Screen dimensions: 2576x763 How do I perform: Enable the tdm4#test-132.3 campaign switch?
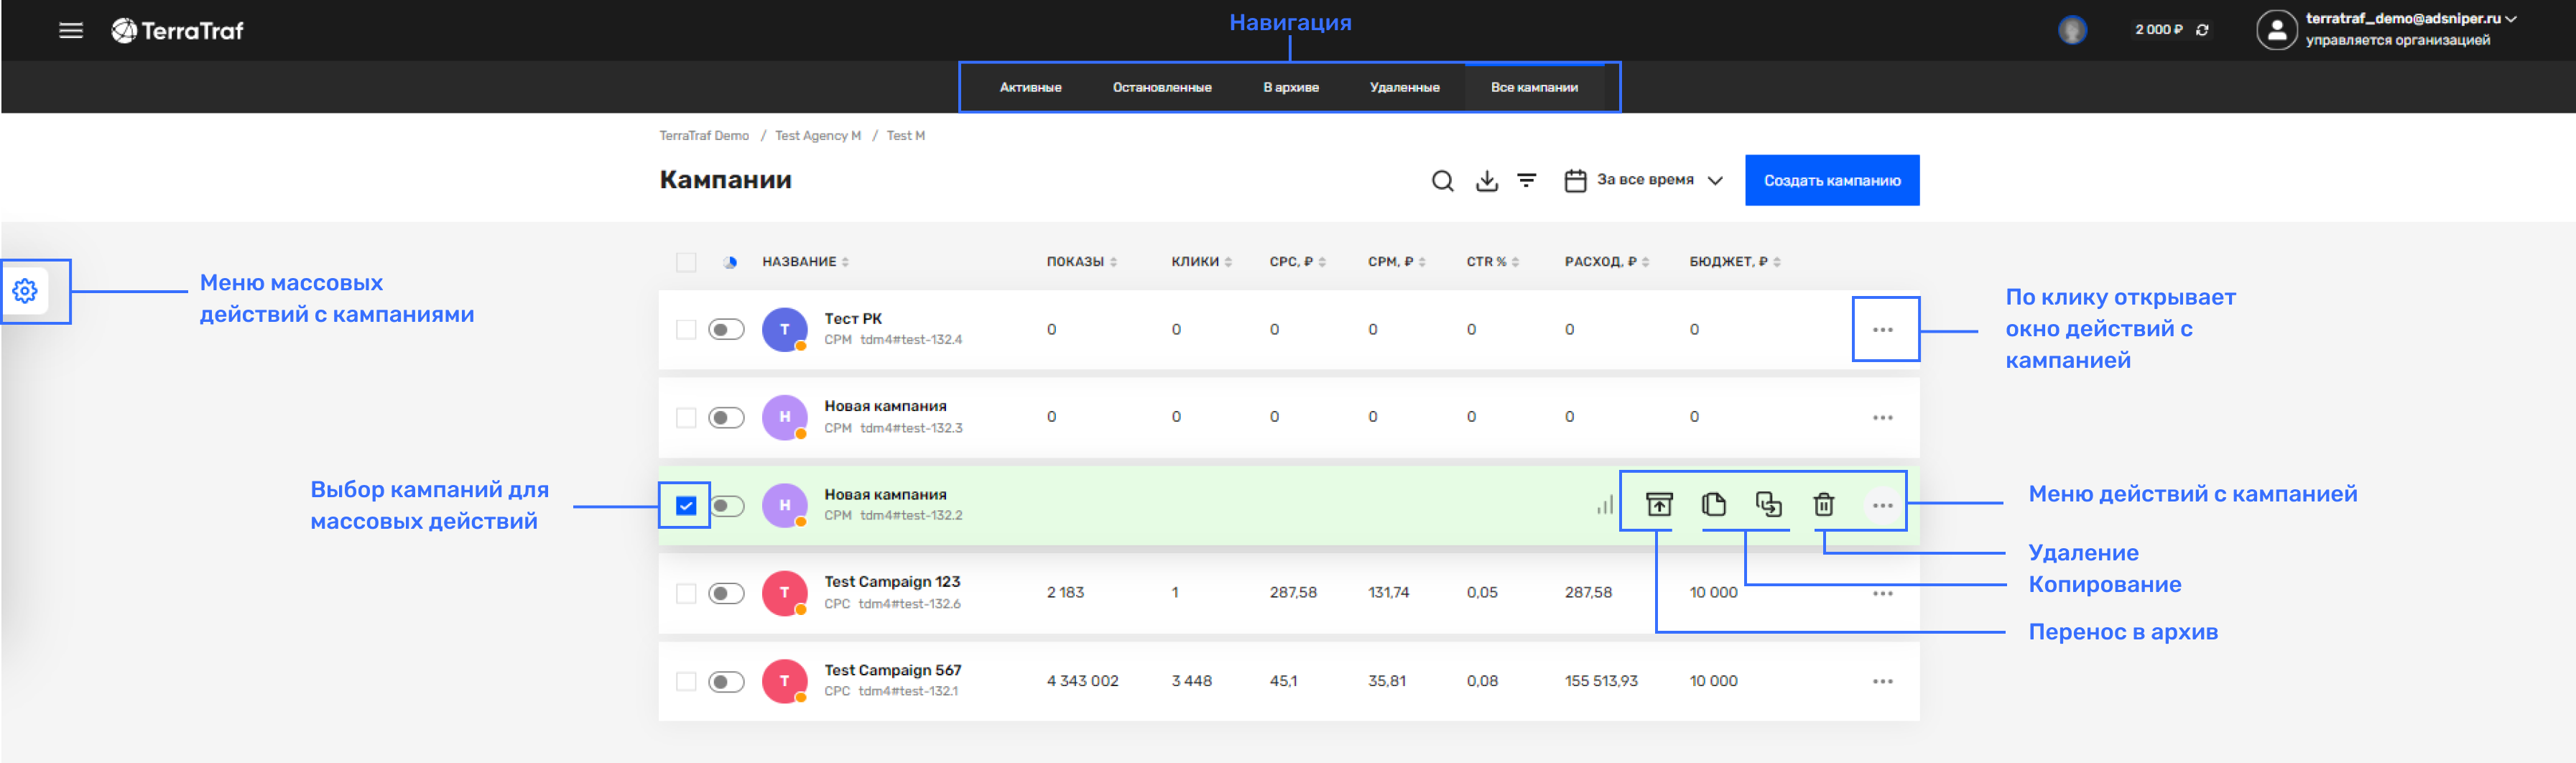click(x=726, y=417)
